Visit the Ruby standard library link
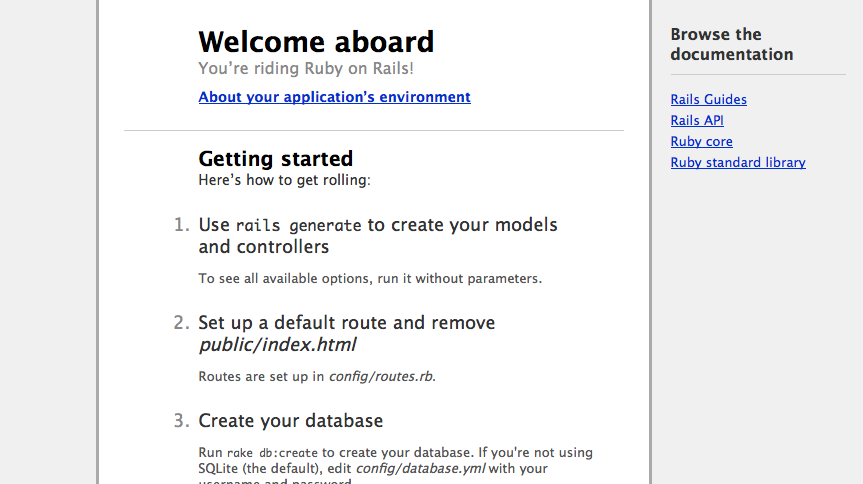Image resolution: width=863 pixels, height=484 pixels. [x=737, y=162]
